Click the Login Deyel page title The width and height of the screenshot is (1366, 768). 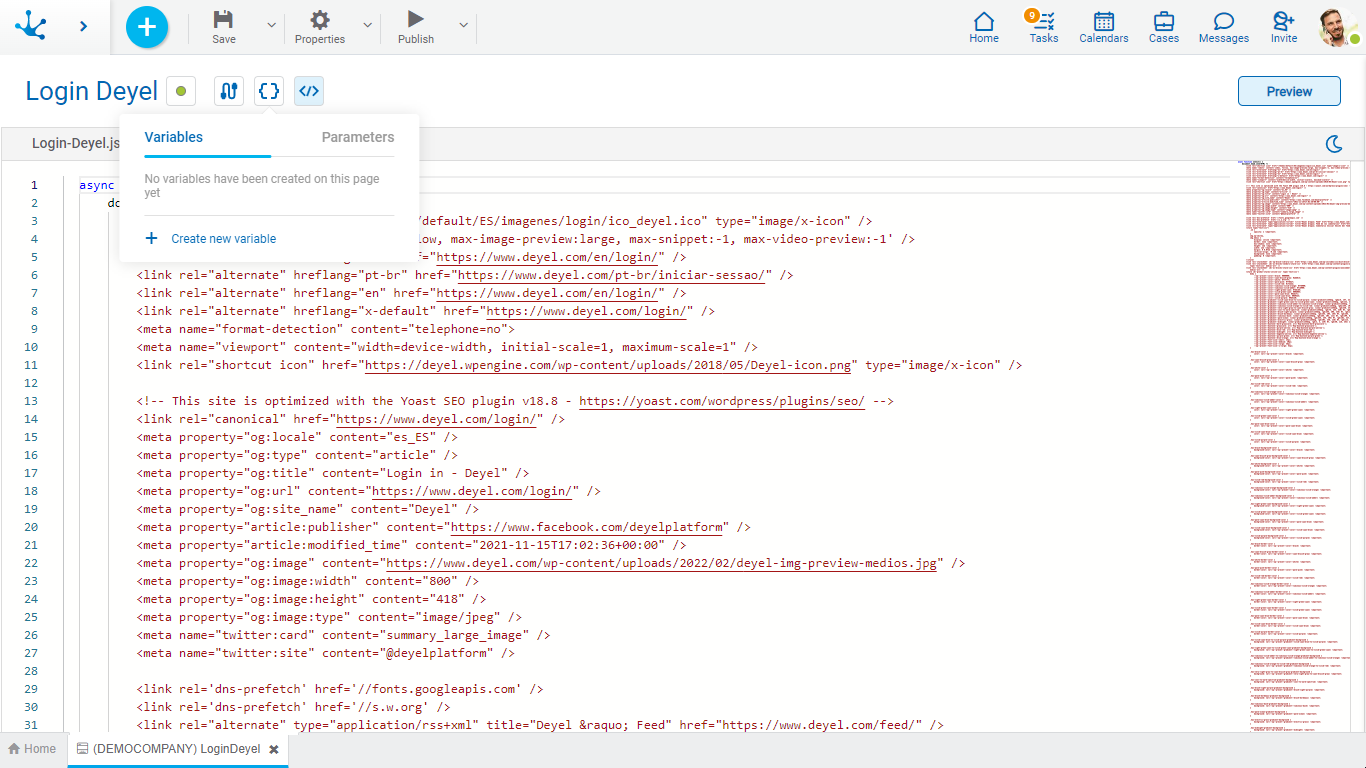(92, 92)
